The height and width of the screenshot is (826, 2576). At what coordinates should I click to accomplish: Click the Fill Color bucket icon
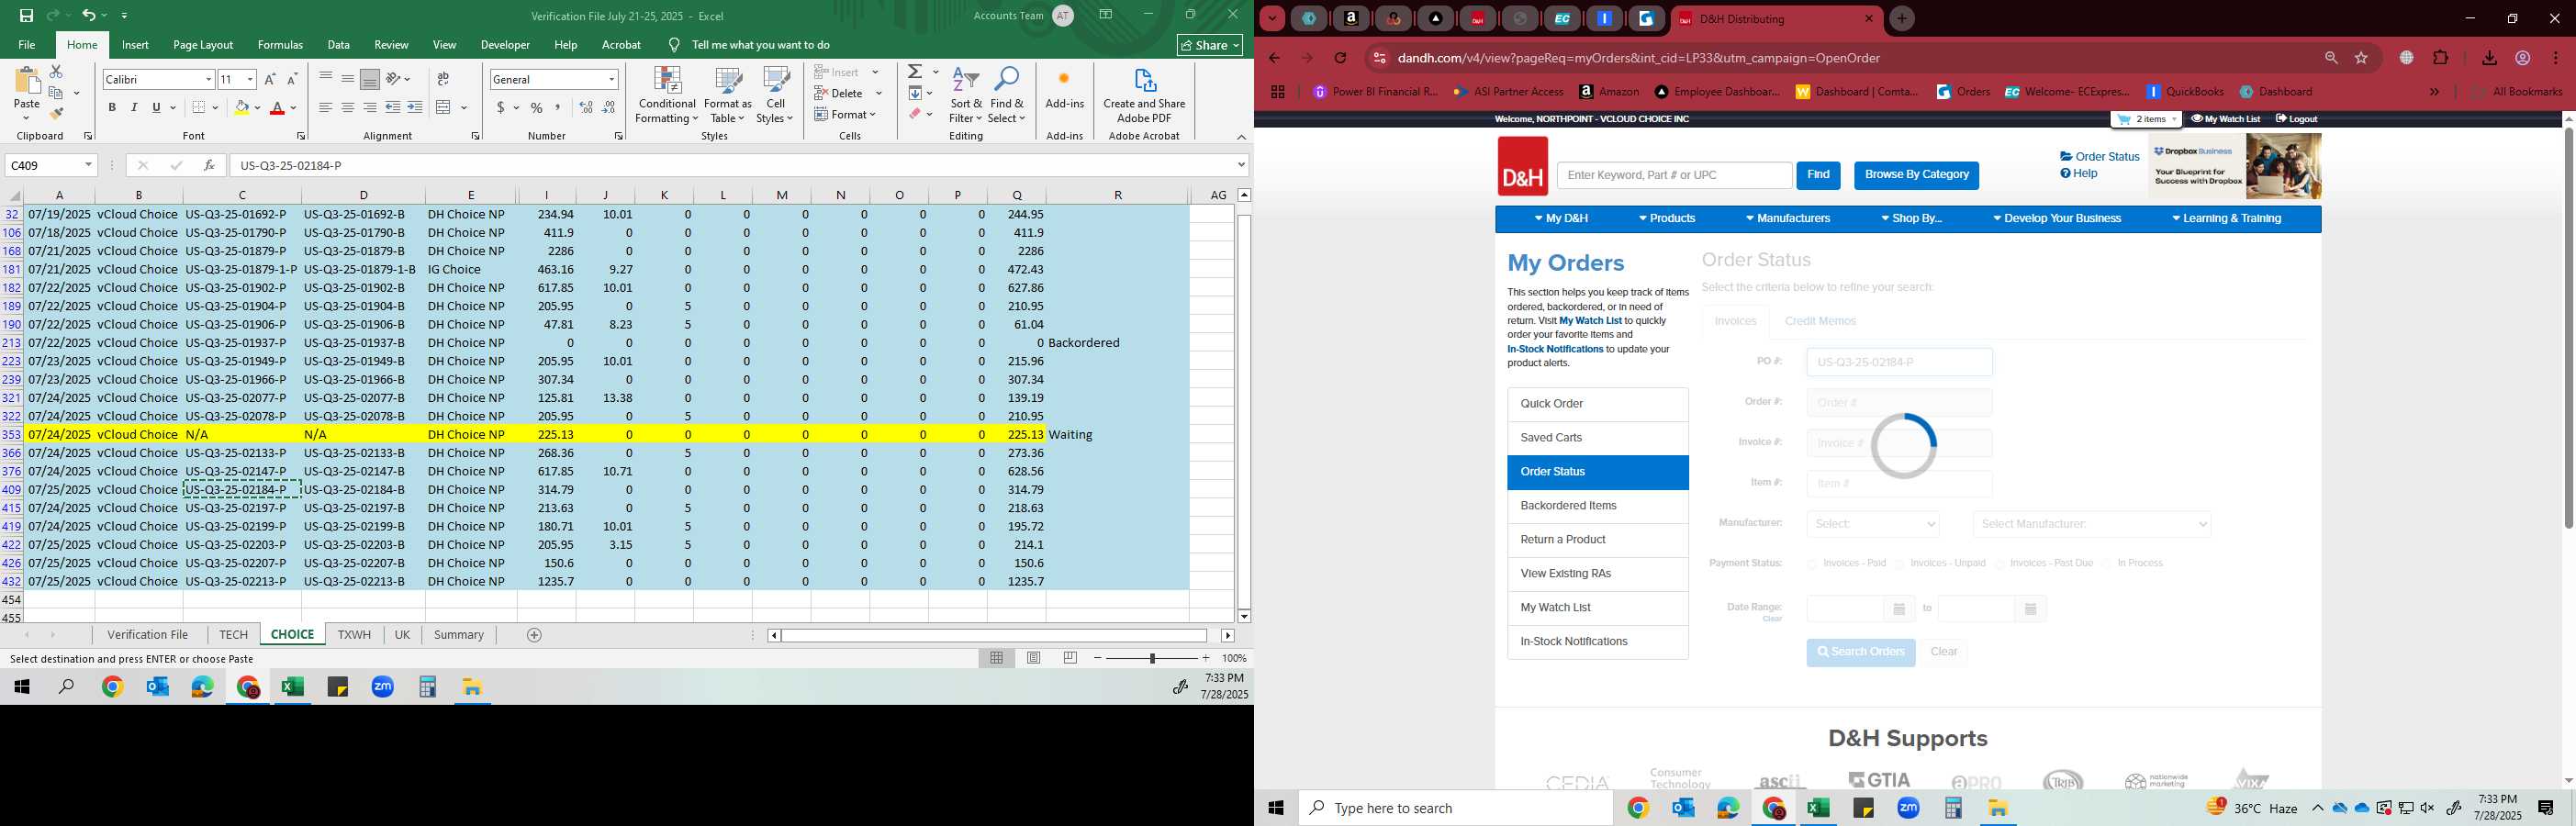pyautogui.click(x=241, y=108)
